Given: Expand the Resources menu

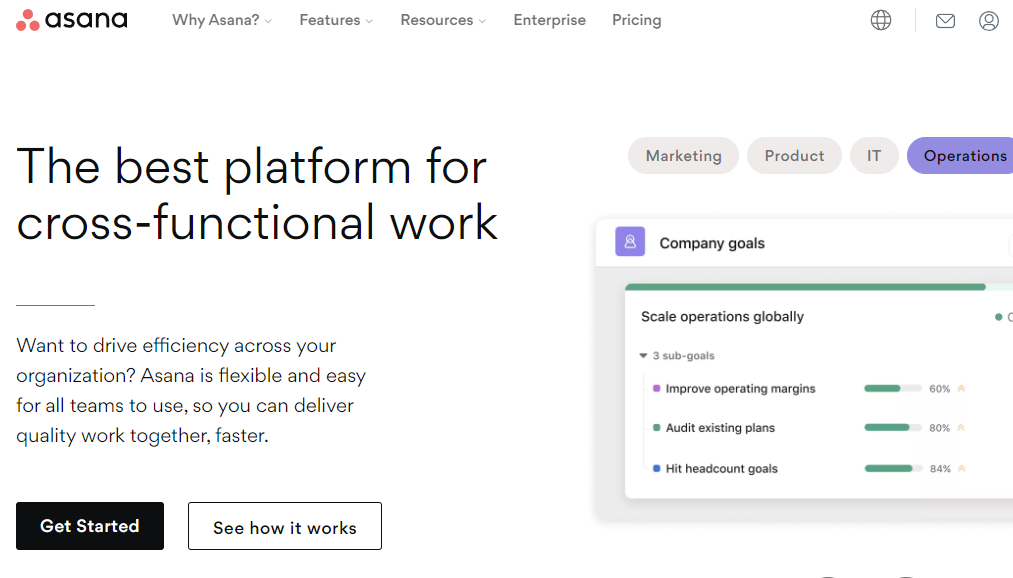Looking at the screenshot, I should coord(443,20).
